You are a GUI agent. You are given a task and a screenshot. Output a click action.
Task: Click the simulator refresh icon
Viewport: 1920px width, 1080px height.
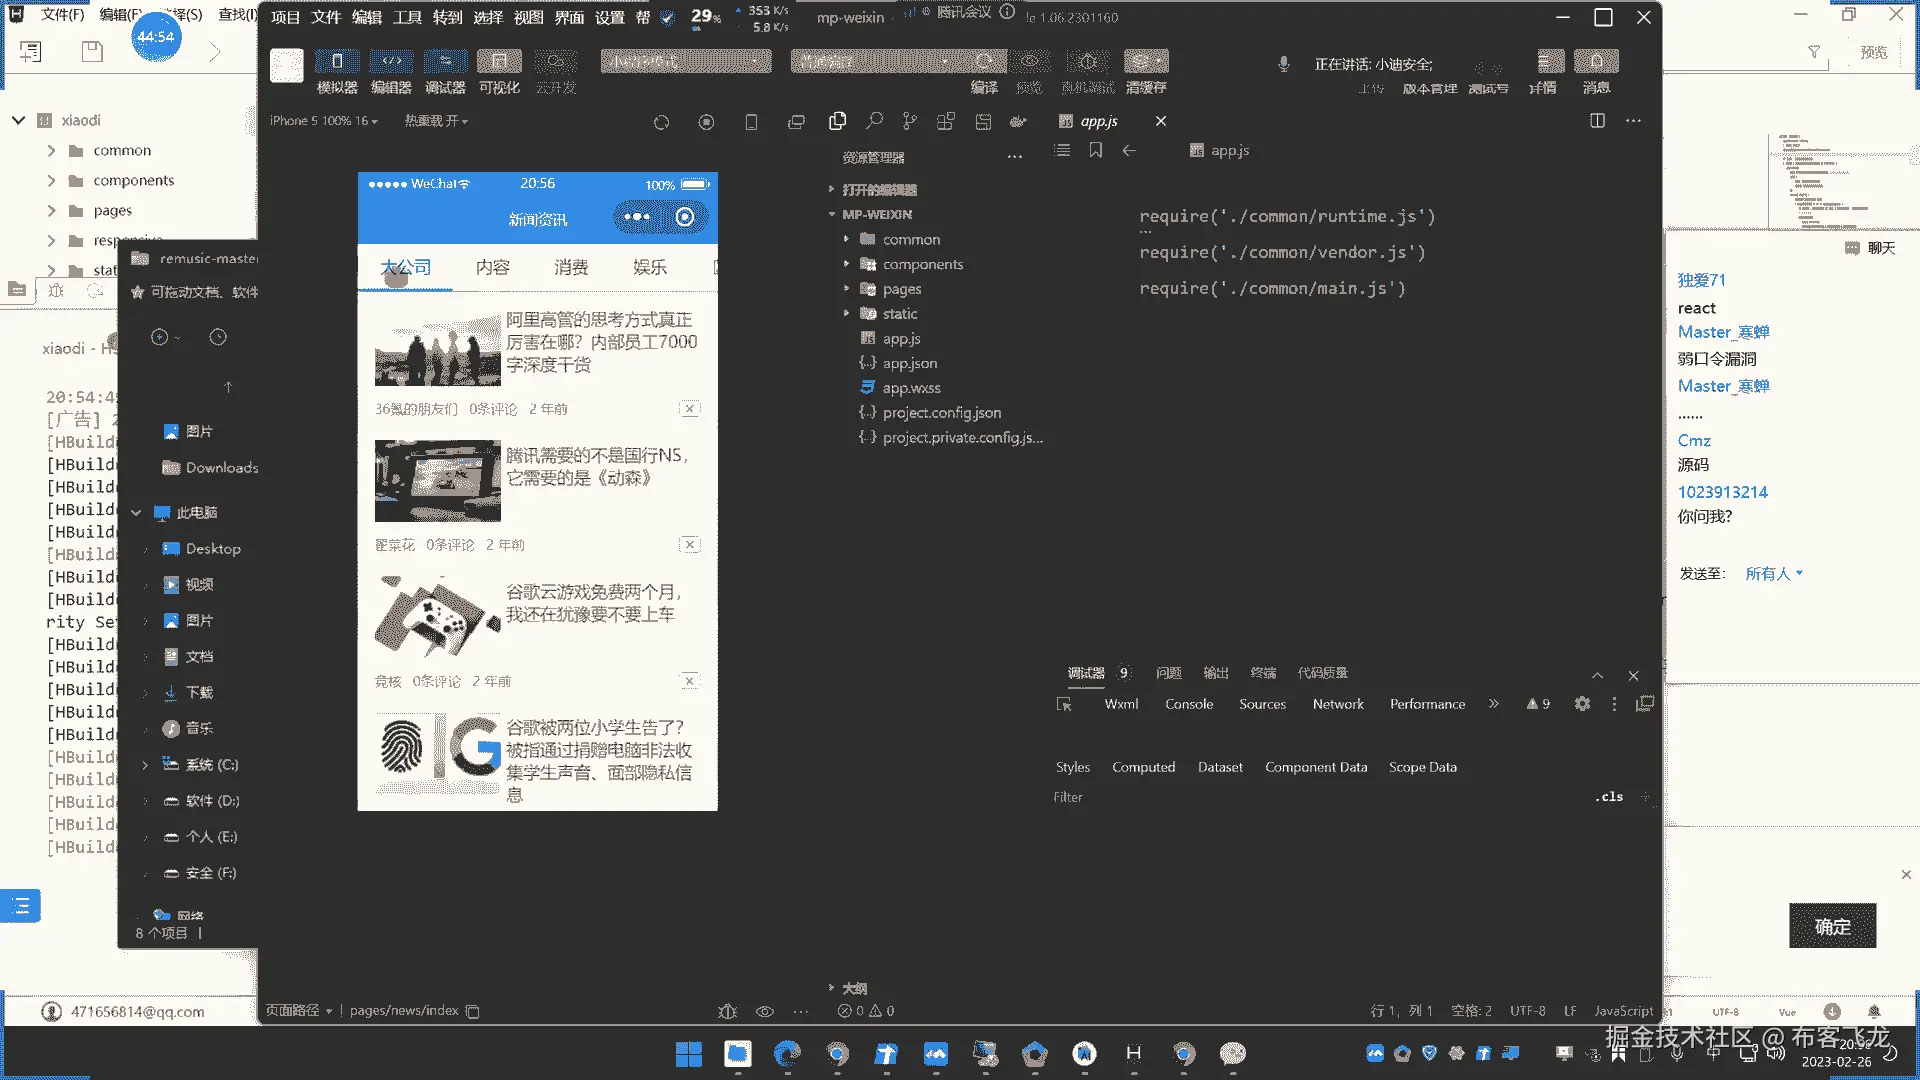coord(661,122)
